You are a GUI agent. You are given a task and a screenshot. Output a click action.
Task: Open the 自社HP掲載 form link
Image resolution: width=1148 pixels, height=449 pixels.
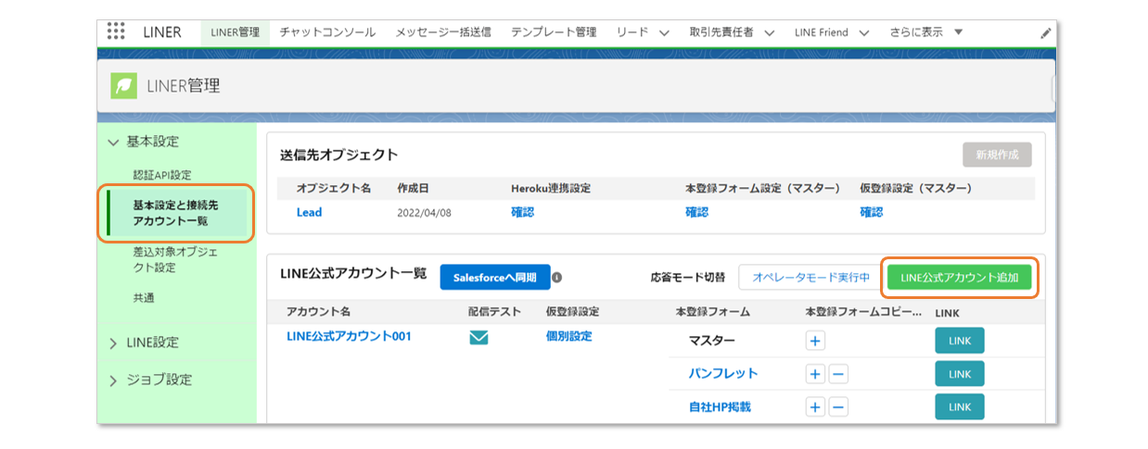pyautogui.click(x=720, y=407)
